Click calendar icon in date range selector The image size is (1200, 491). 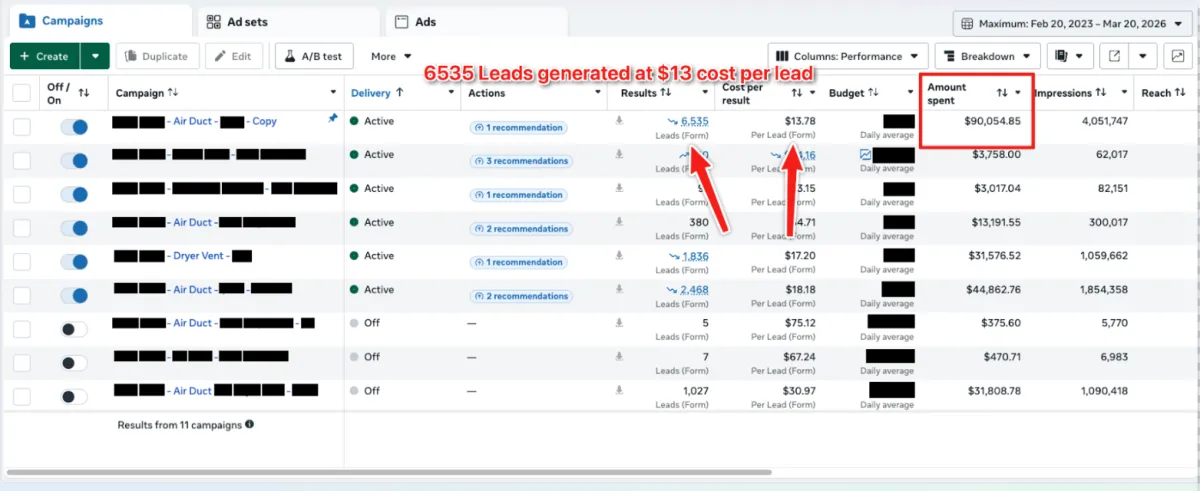(x=967, y=22)
